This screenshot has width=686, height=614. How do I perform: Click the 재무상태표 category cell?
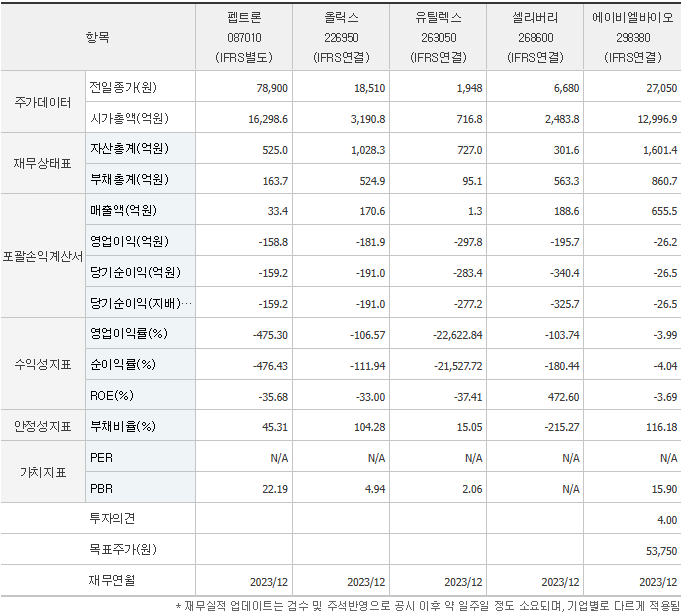click(43, 164)
